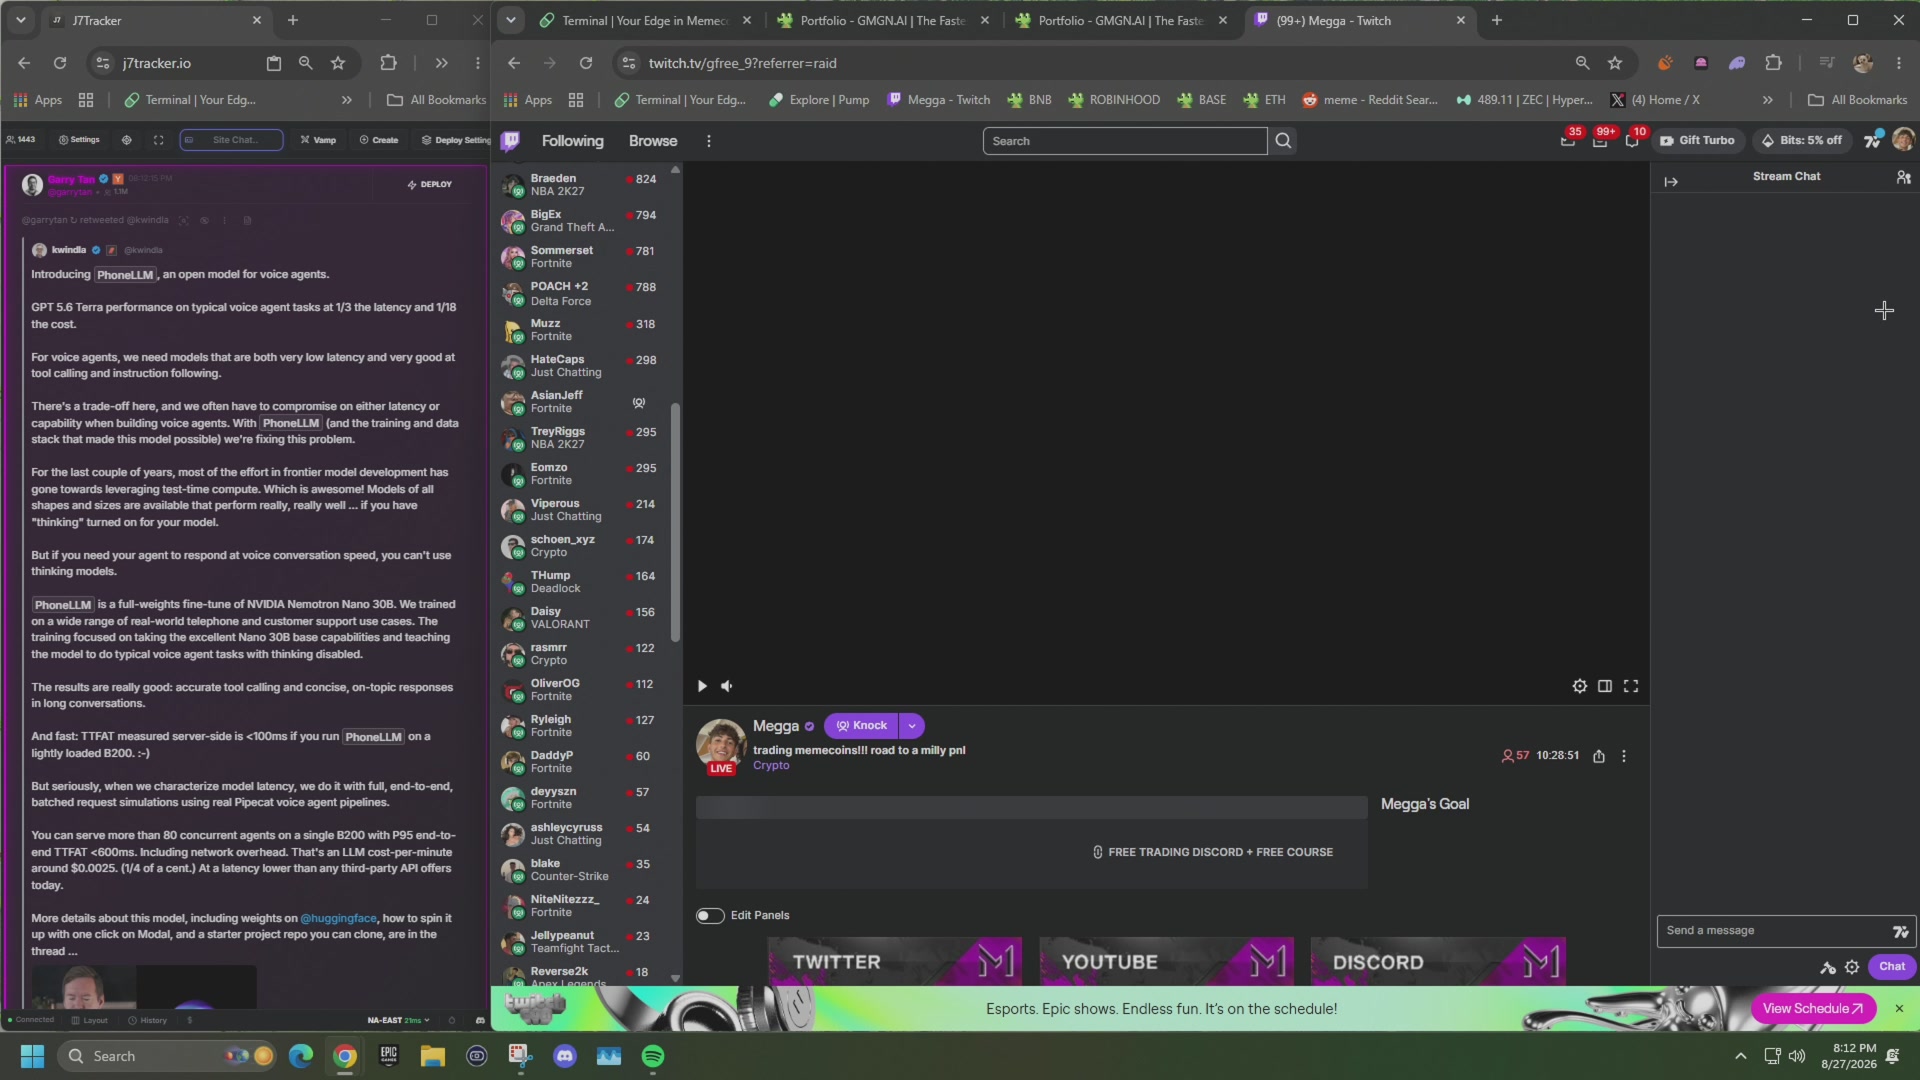Switch player to theatre mode

click(x=1605, y=686)
